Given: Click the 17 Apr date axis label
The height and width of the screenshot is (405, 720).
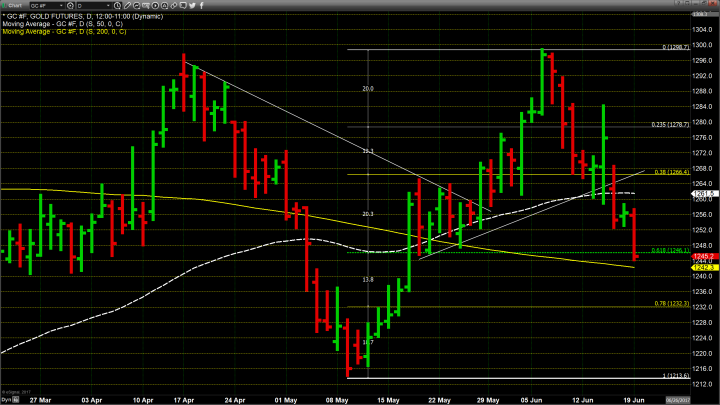Looking at the screenshot, I should click(184, 400).
